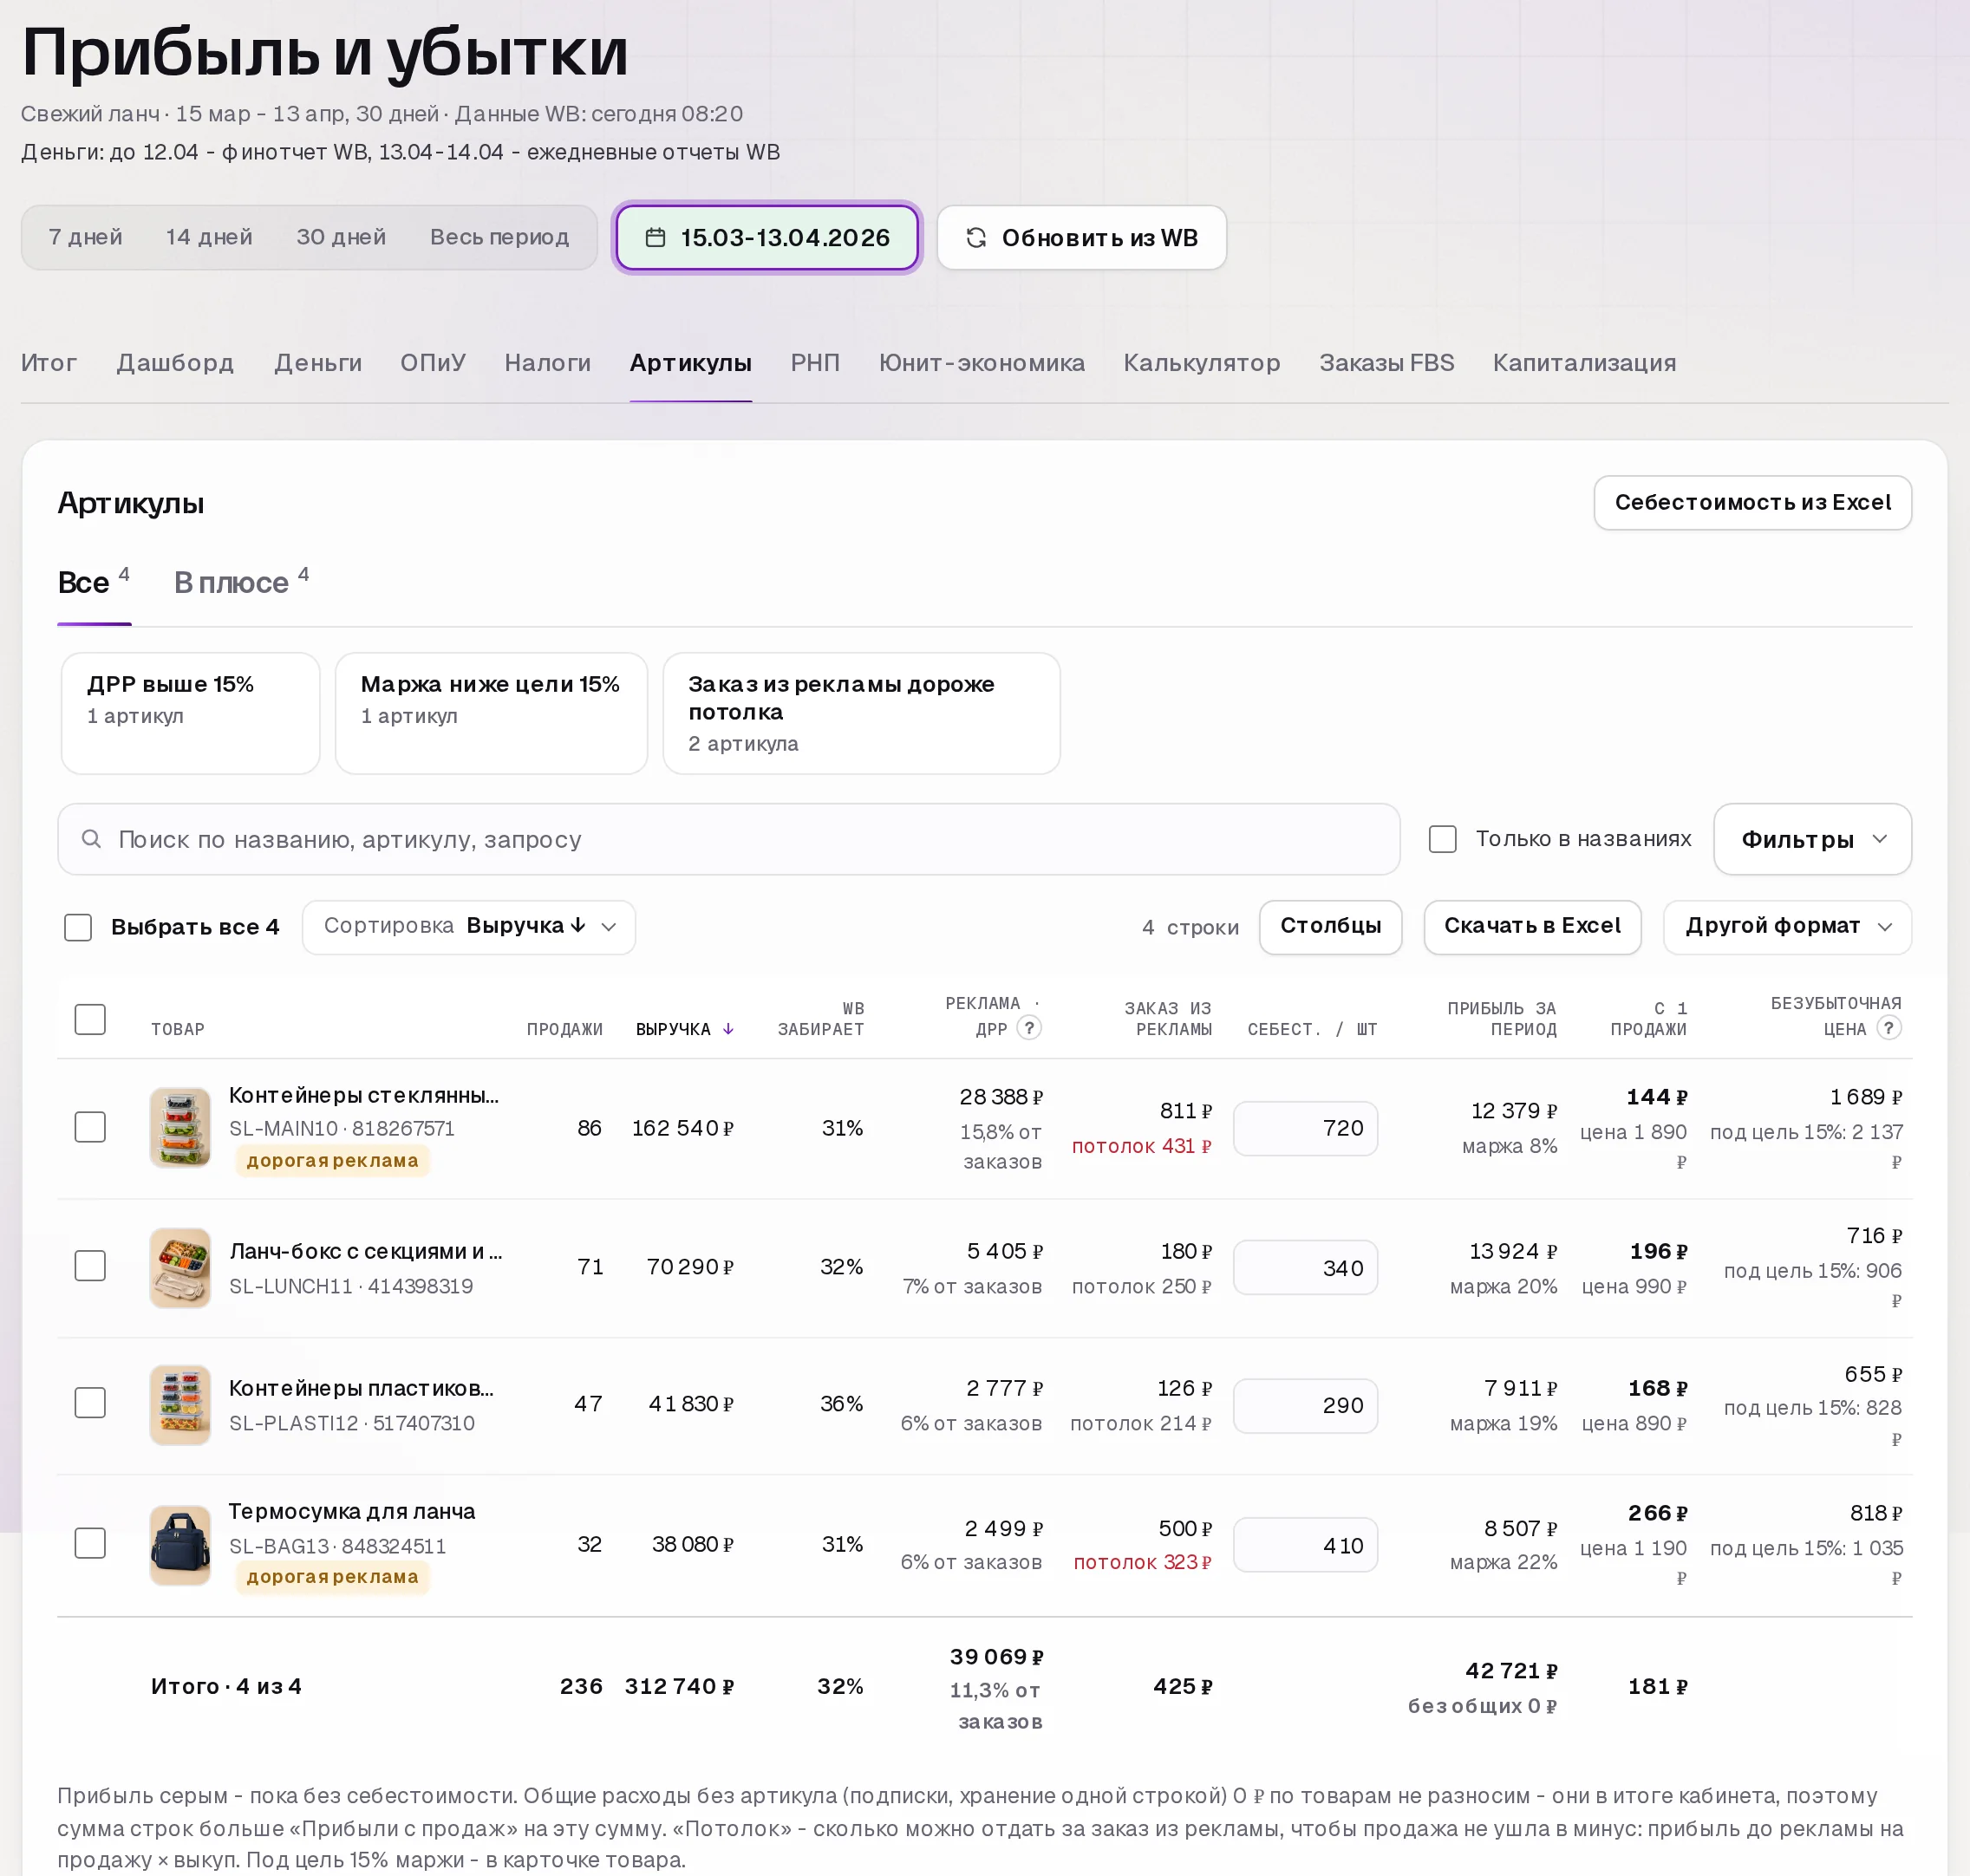
Task: Click the calendar icon in date range button
Action: [x=655, y=238]
